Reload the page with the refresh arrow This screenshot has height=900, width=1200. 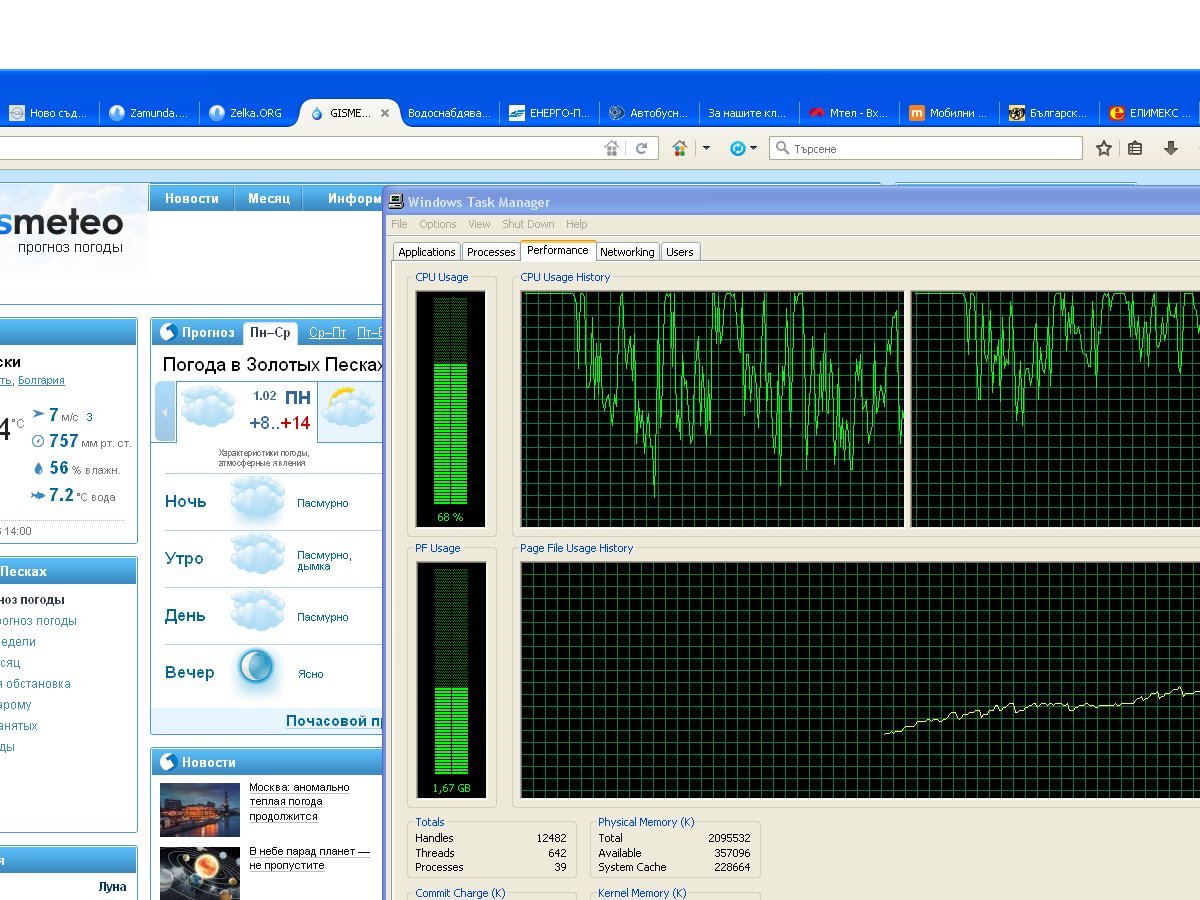(x=642, y=148)
